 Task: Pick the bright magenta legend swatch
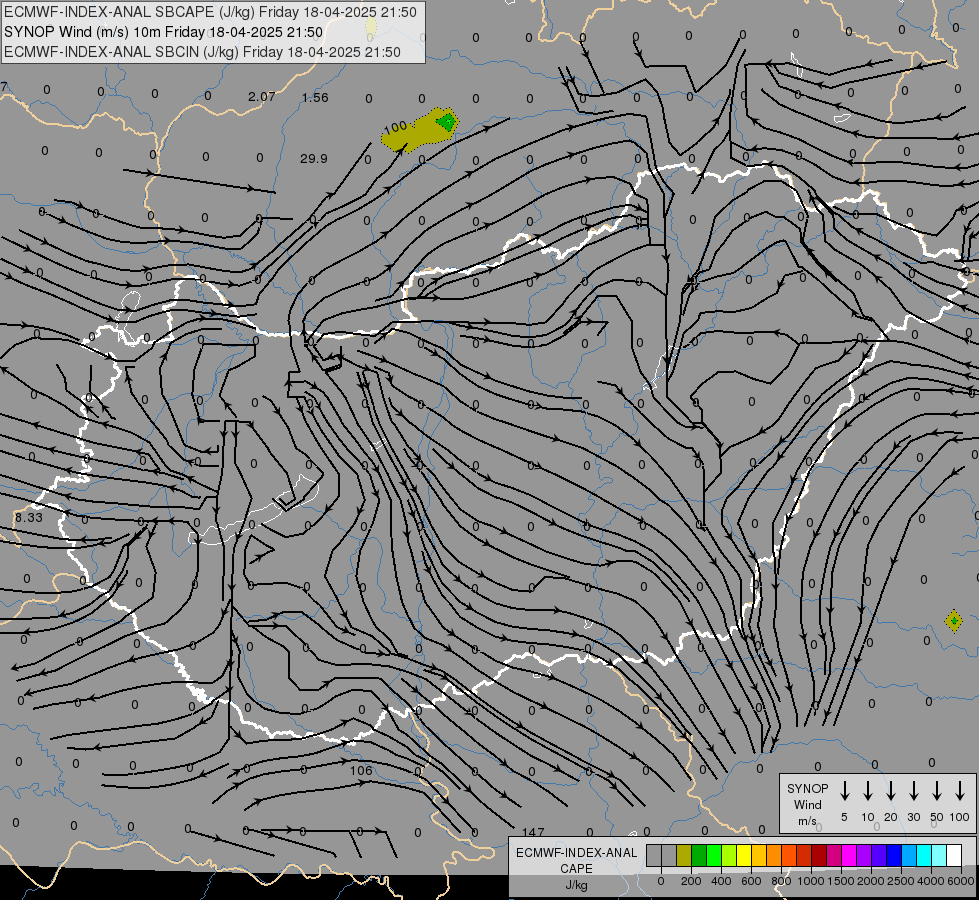(849, 855)
